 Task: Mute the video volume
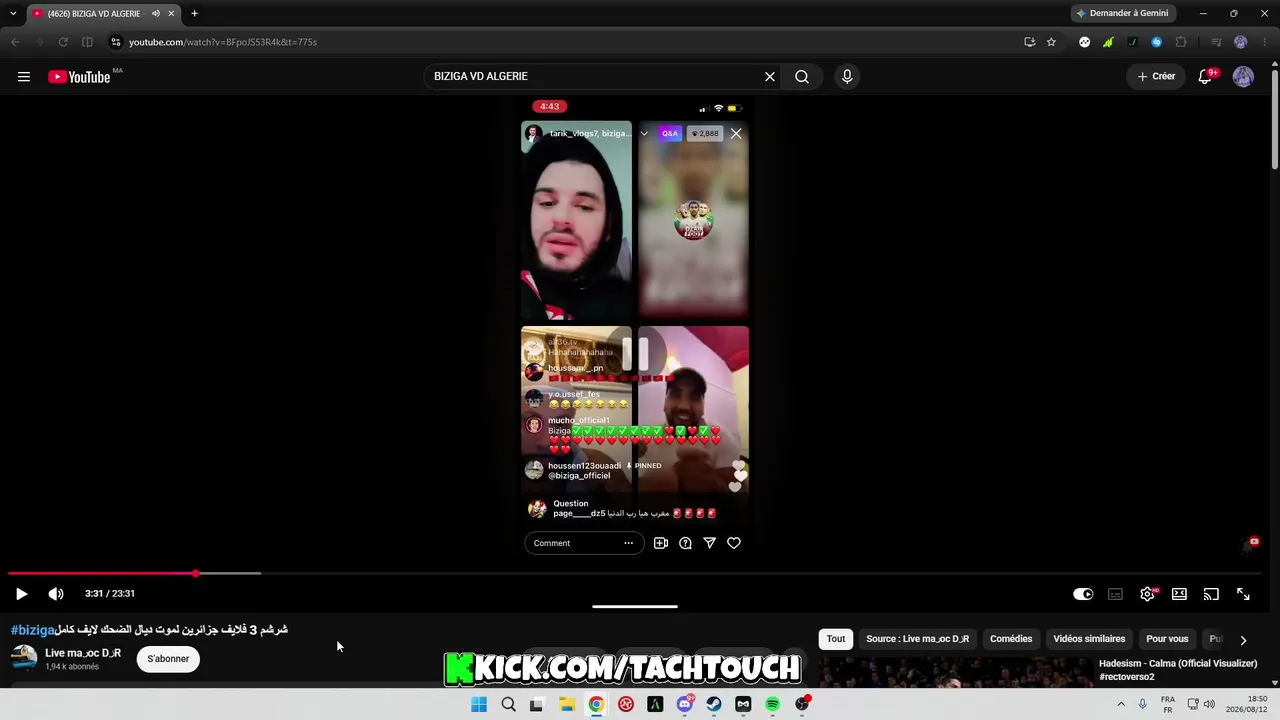[56, 594]
